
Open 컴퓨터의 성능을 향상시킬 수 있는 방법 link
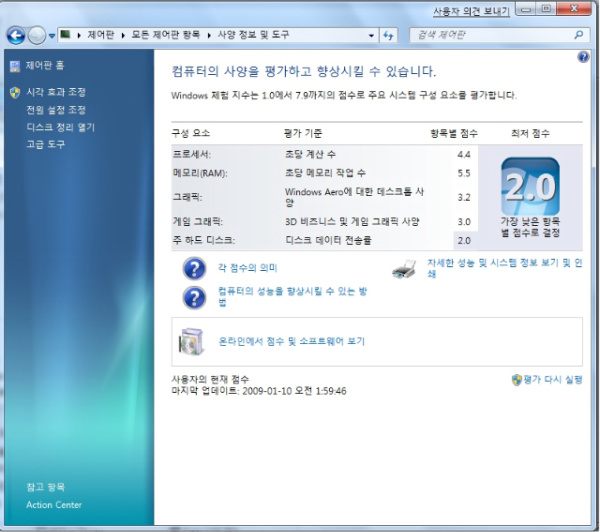coord(292,297)
